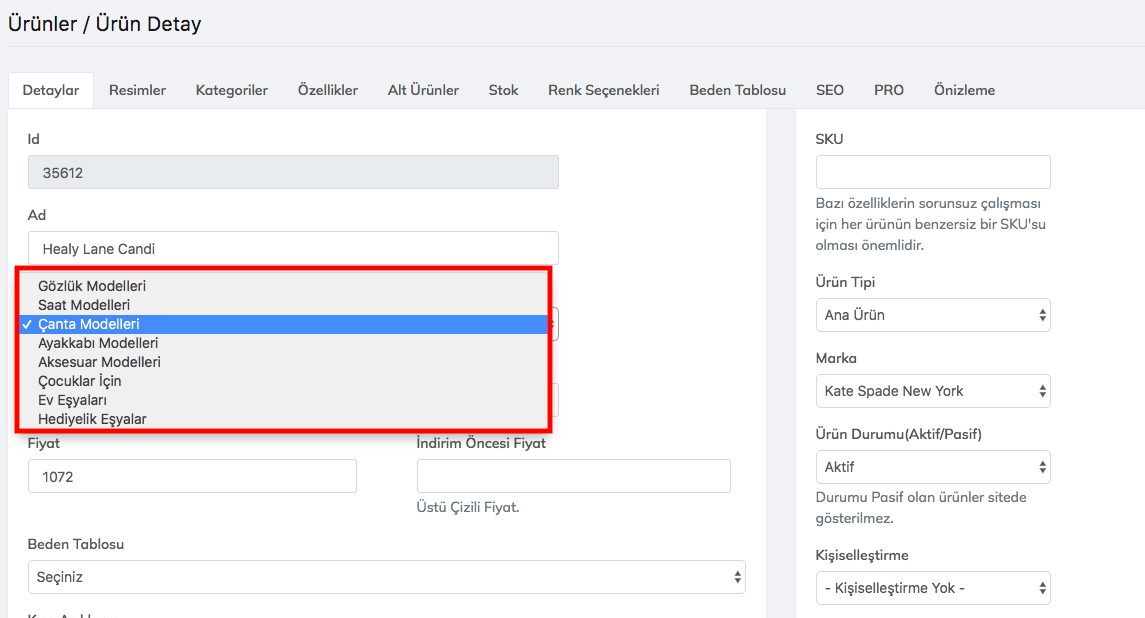This screenshot has width=1145, height=618.
Task: Pick Ayakkabı Modelleri from the dropdown list
Action: tap(98, 343)
